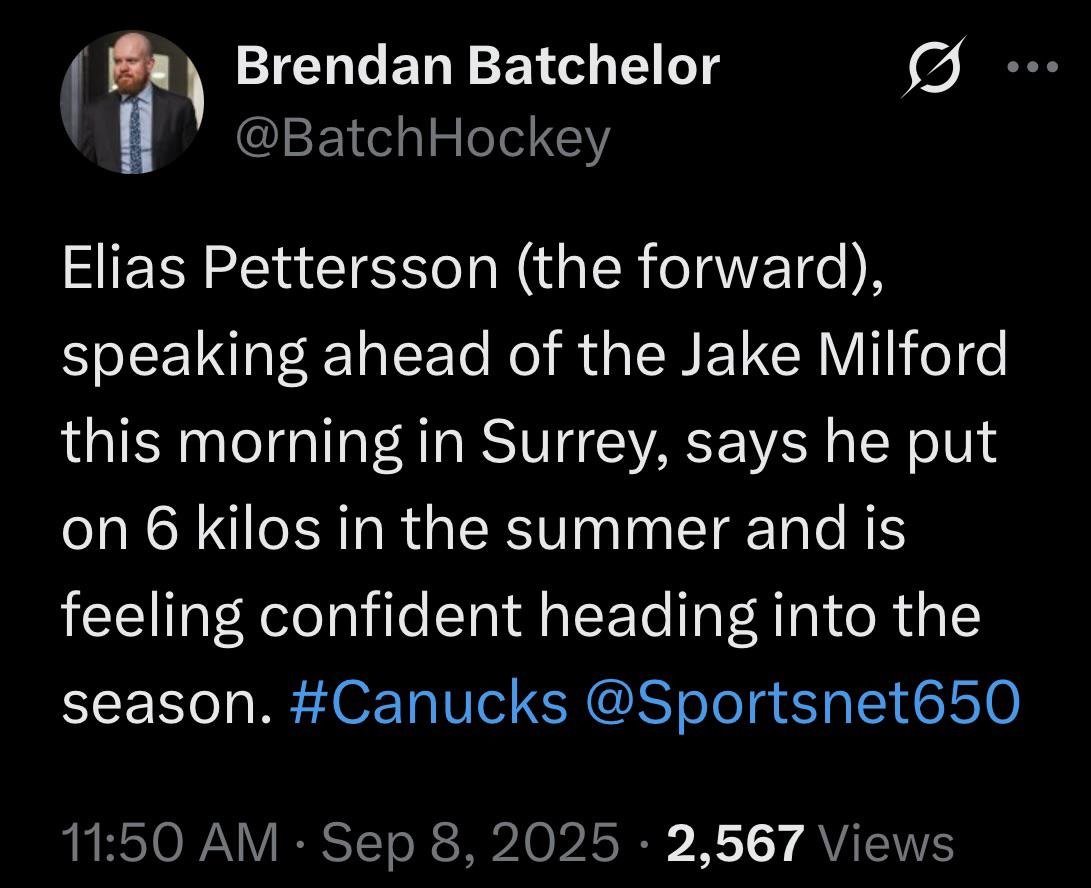The height and width of the screenshot is (888, 1091).
Task: Open the Grok explain-post icon
Action: [934, 67]
